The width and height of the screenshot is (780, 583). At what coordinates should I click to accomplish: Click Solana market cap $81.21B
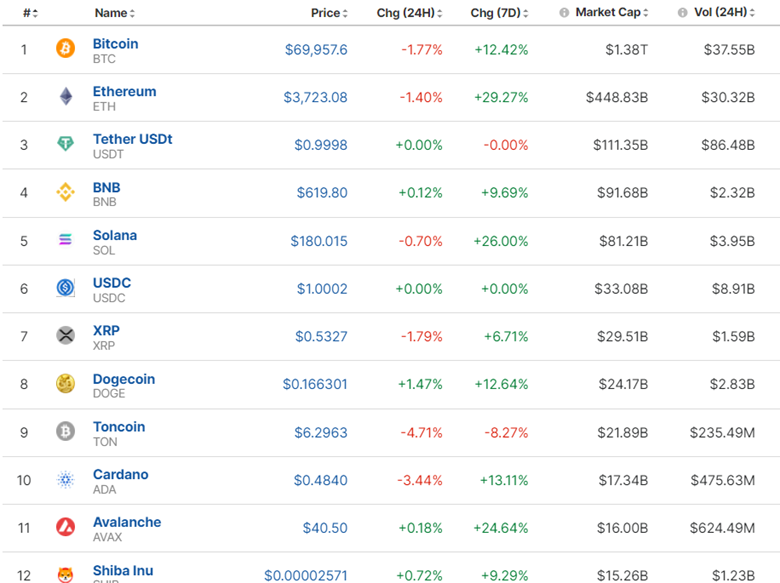pyautogui.click(x=623, y=241)
